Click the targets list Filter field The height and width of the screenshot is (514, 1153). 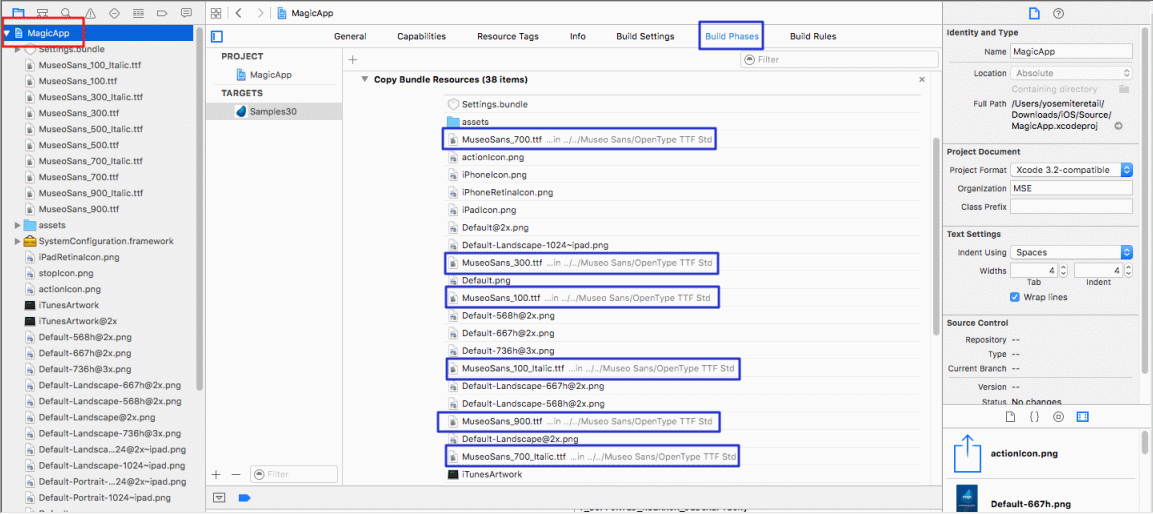pos(293,474)
